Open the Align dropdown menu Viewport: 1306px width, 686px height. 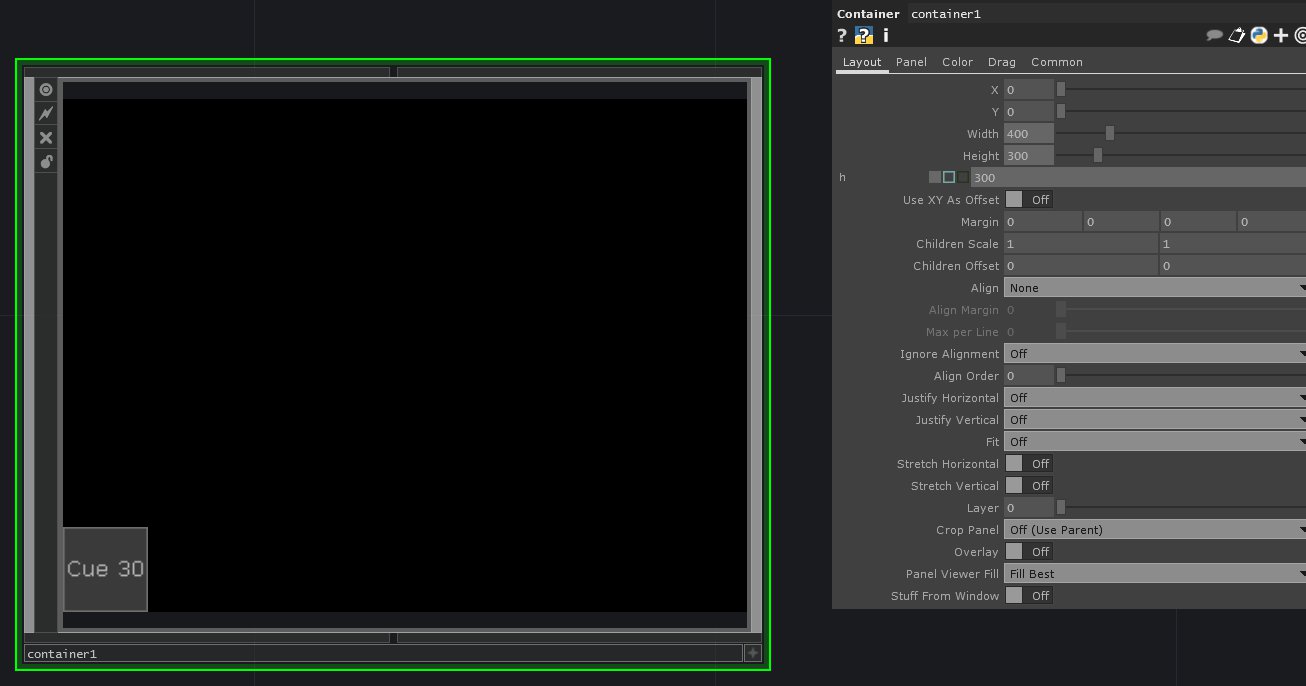(x=1154, y=288)
